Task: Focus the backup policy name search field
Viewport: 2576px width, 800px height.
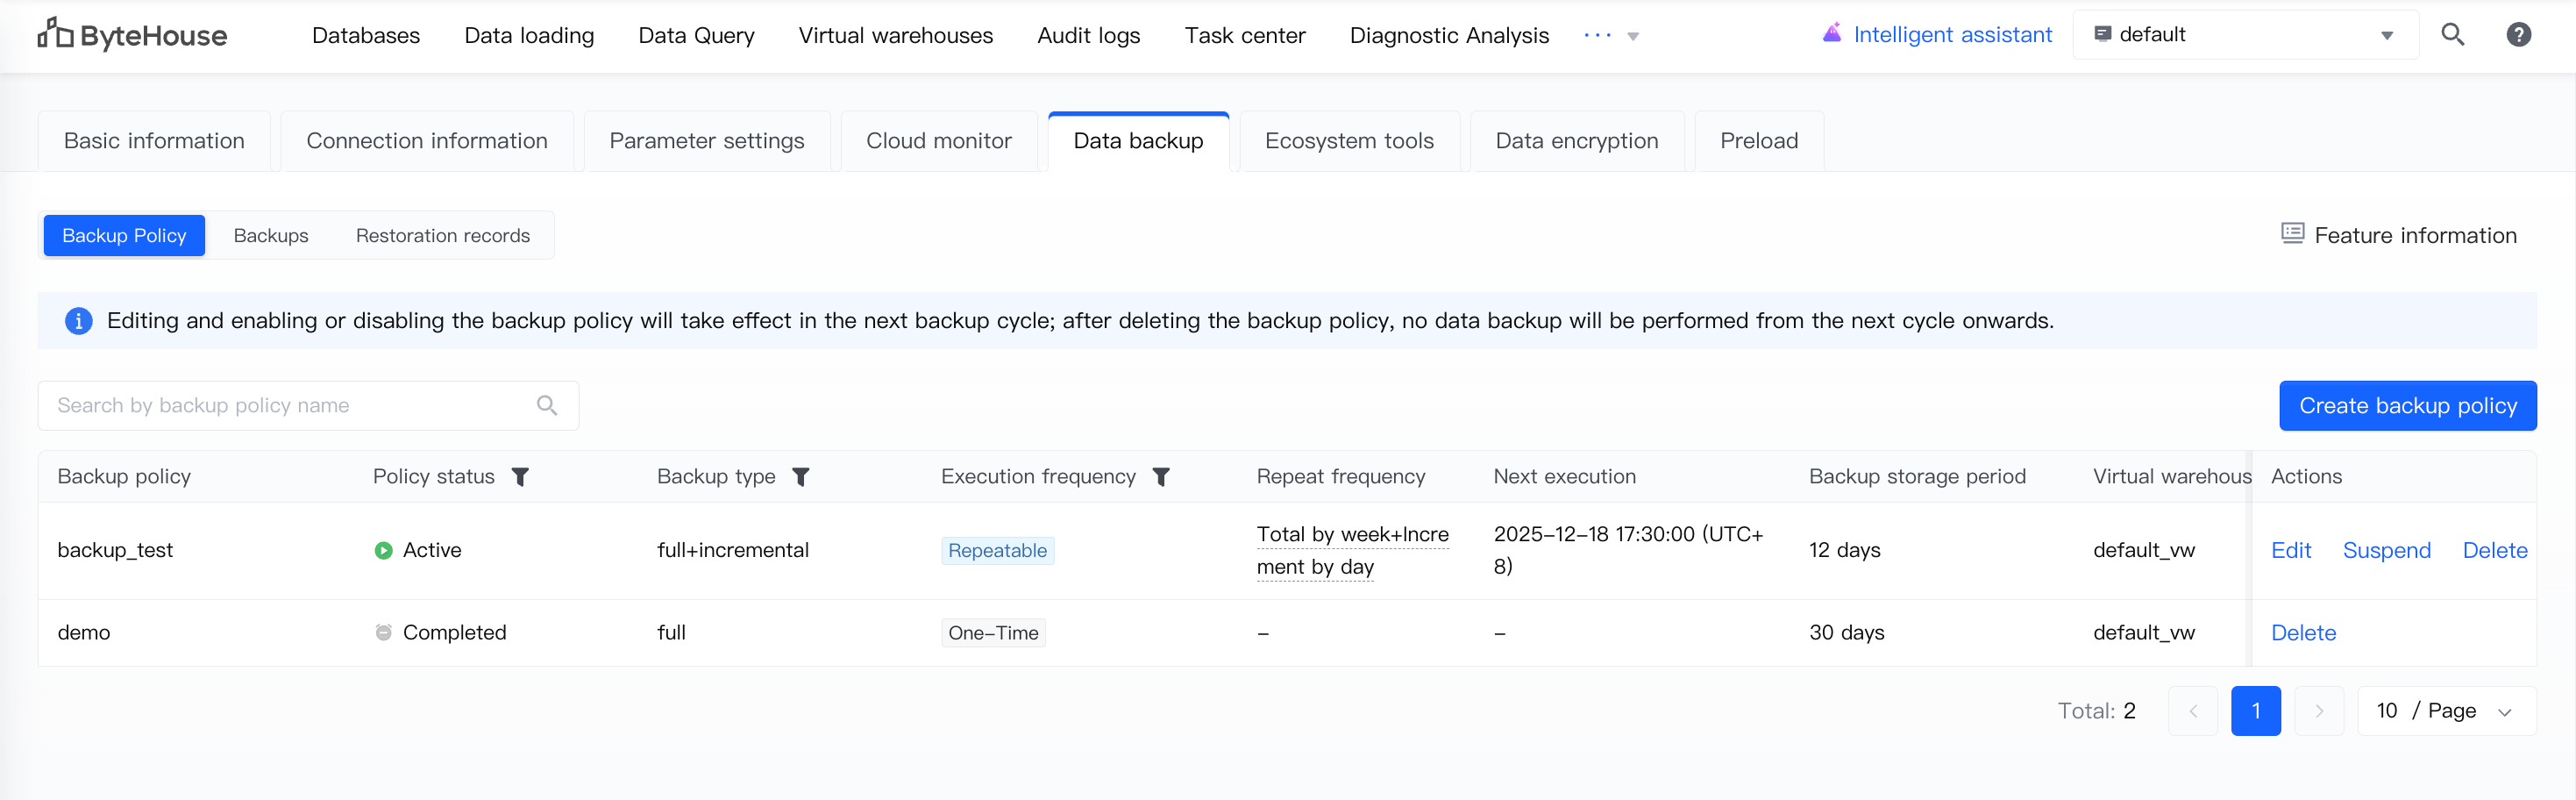Action: pyautogui.click(x=290, y=405)
